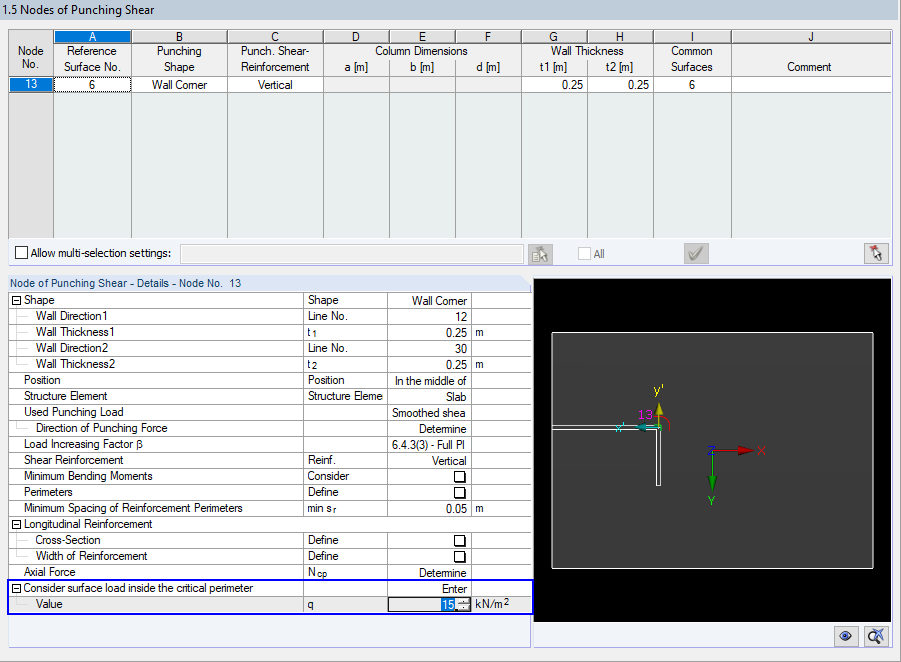Click the pick-node-graphically arrow icon

point(876,253)
